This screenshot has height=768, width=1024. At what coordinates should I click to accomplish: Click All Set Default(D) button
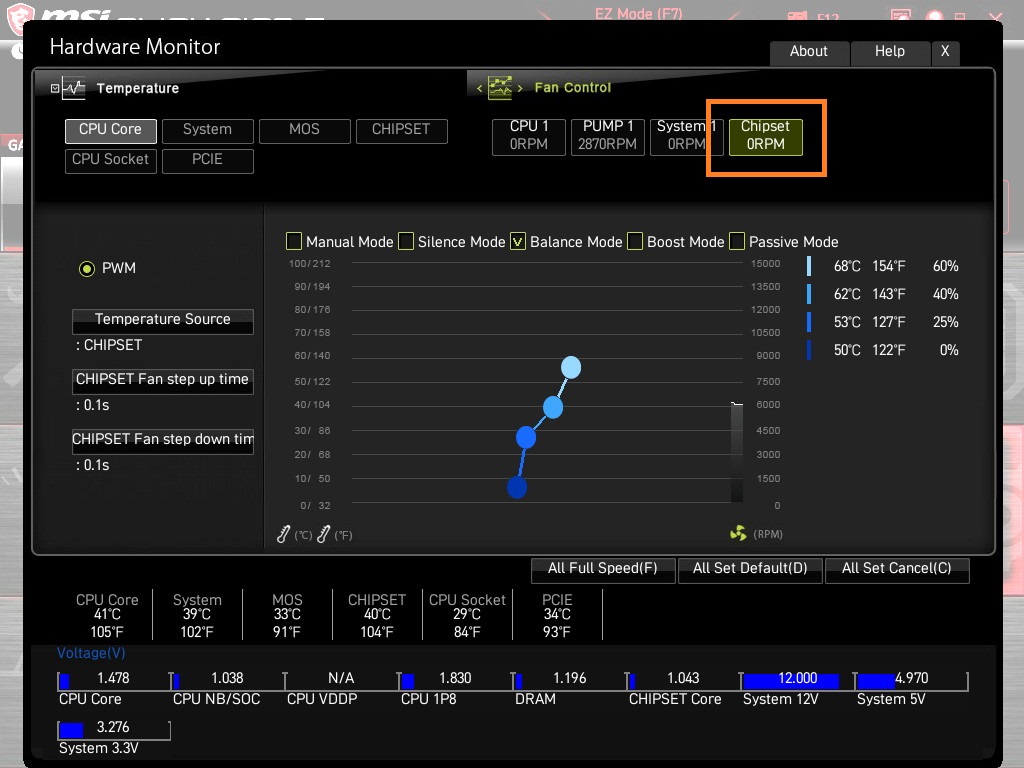pyautogui.click(x=750, y=569)
